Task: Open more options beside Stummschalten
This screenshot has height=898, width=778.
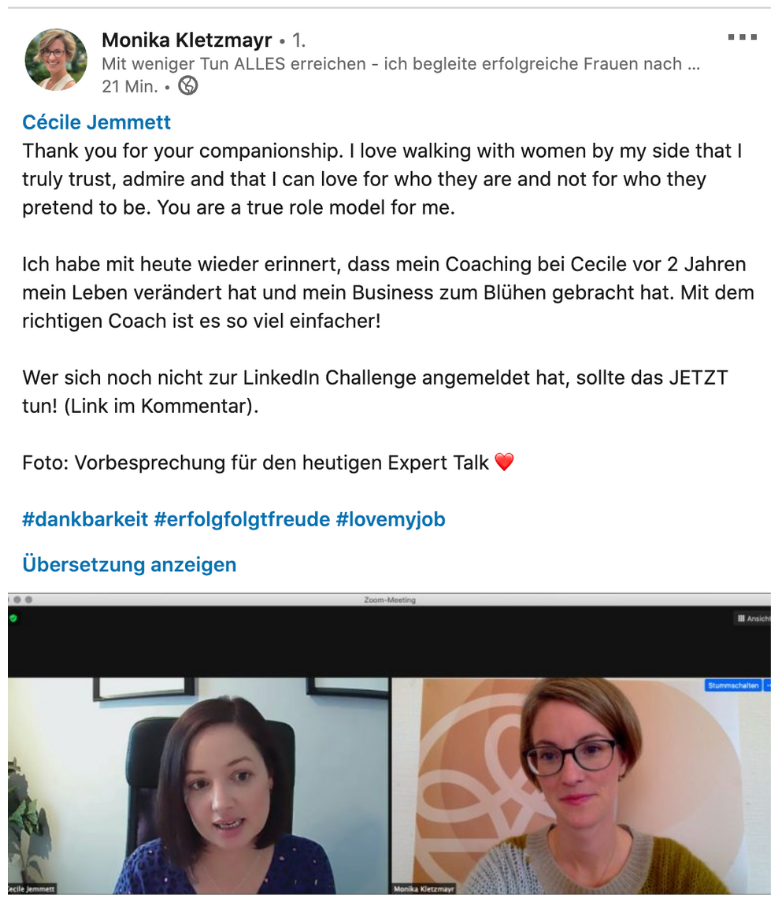Action: (768, 686)
